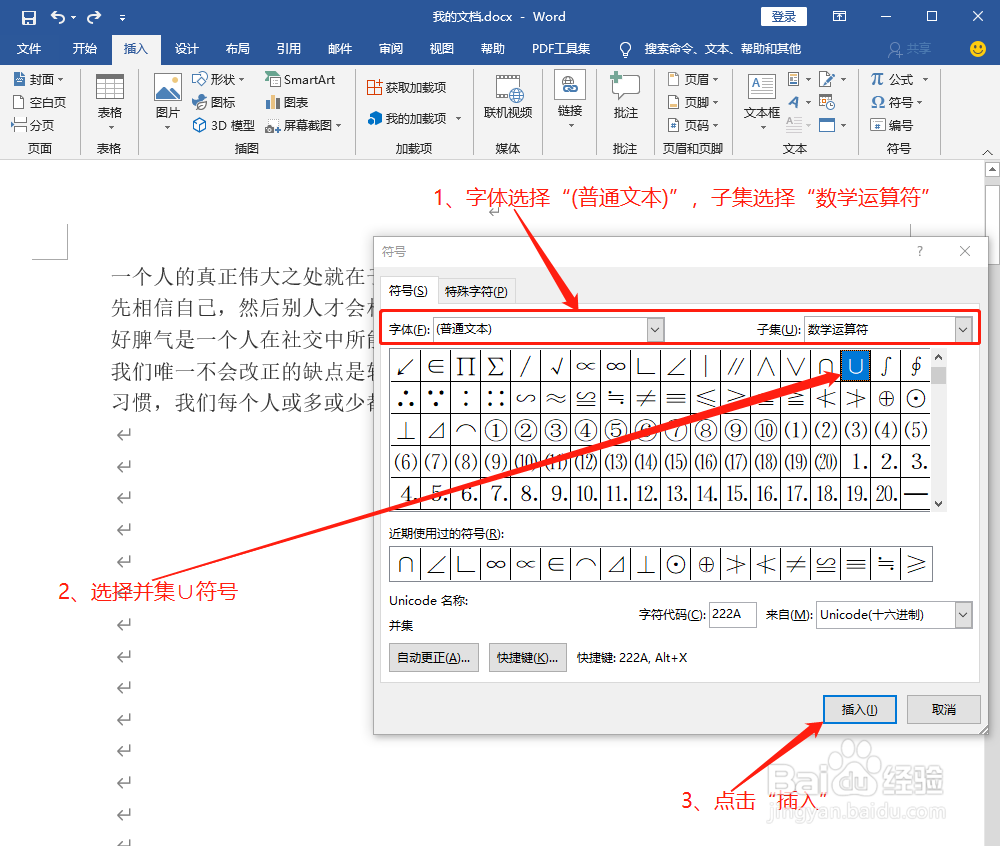Select the 符号(S) dialog tab
The height and width of the screenshot is (846, 1000).
point(408,291)
